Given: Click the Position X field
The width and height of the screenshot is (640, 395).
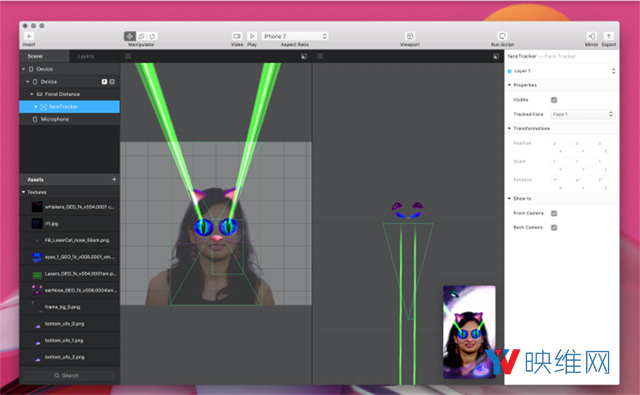Looking at the screenshot, I should tap(560, 143).
